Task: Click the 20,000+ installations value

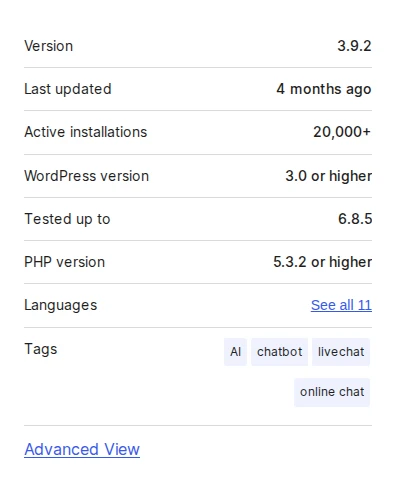Action: pos(342,132)
